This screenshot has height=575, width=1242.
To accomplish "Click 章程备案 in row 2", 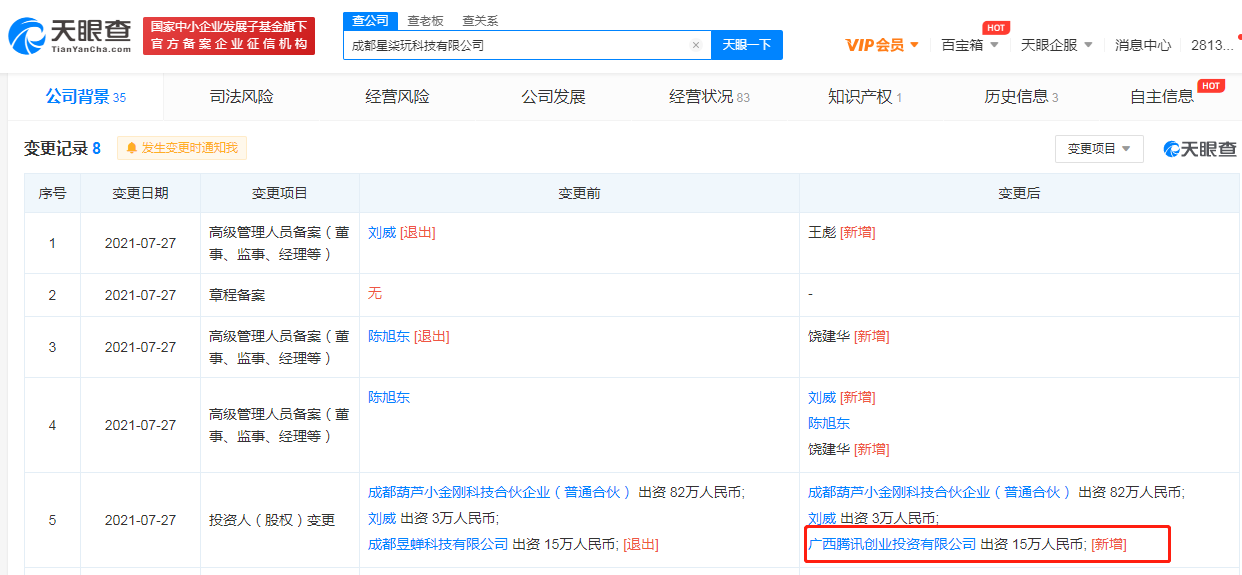I will point(237,295).
